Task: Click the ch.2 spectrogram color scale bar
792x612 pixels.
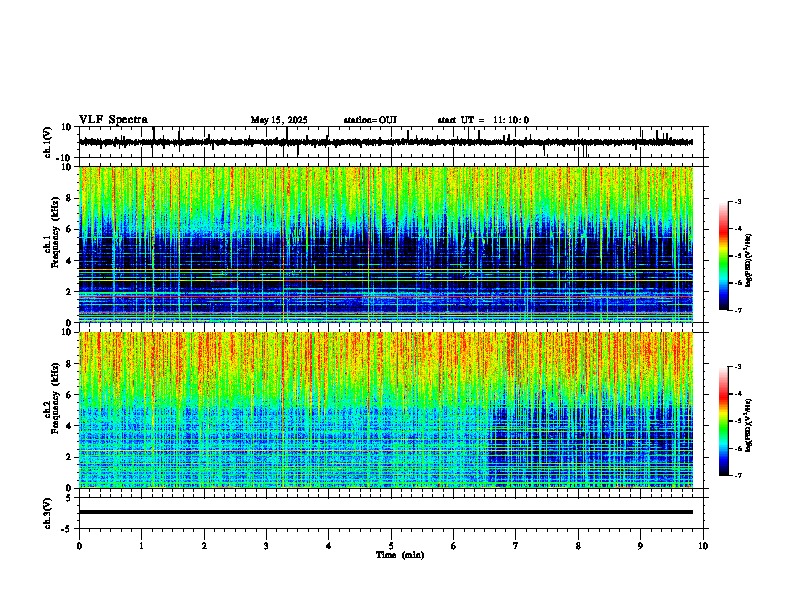Action: click(x=724, y=421)
